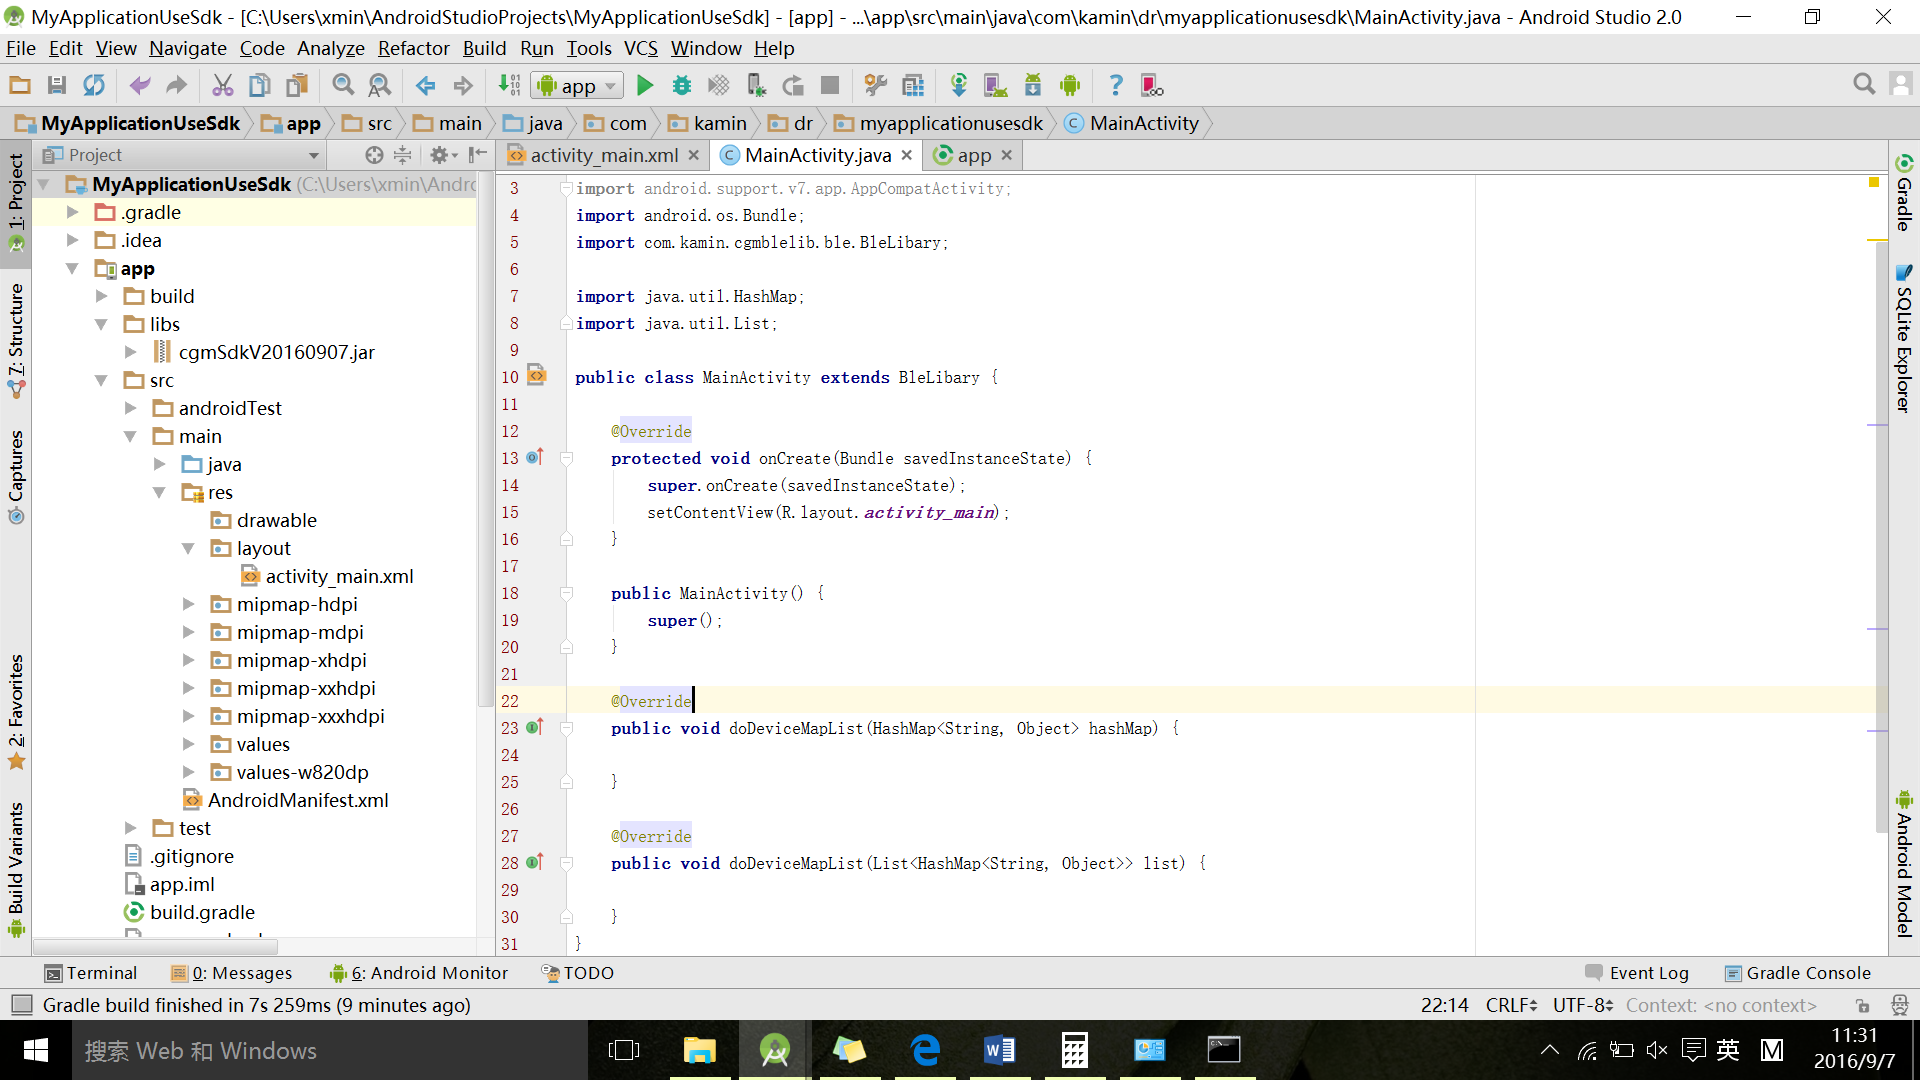The height and width of the screenshot is (1080, 1920).
Task: Open the Project view mode dropdown
Action: point(181,155)
